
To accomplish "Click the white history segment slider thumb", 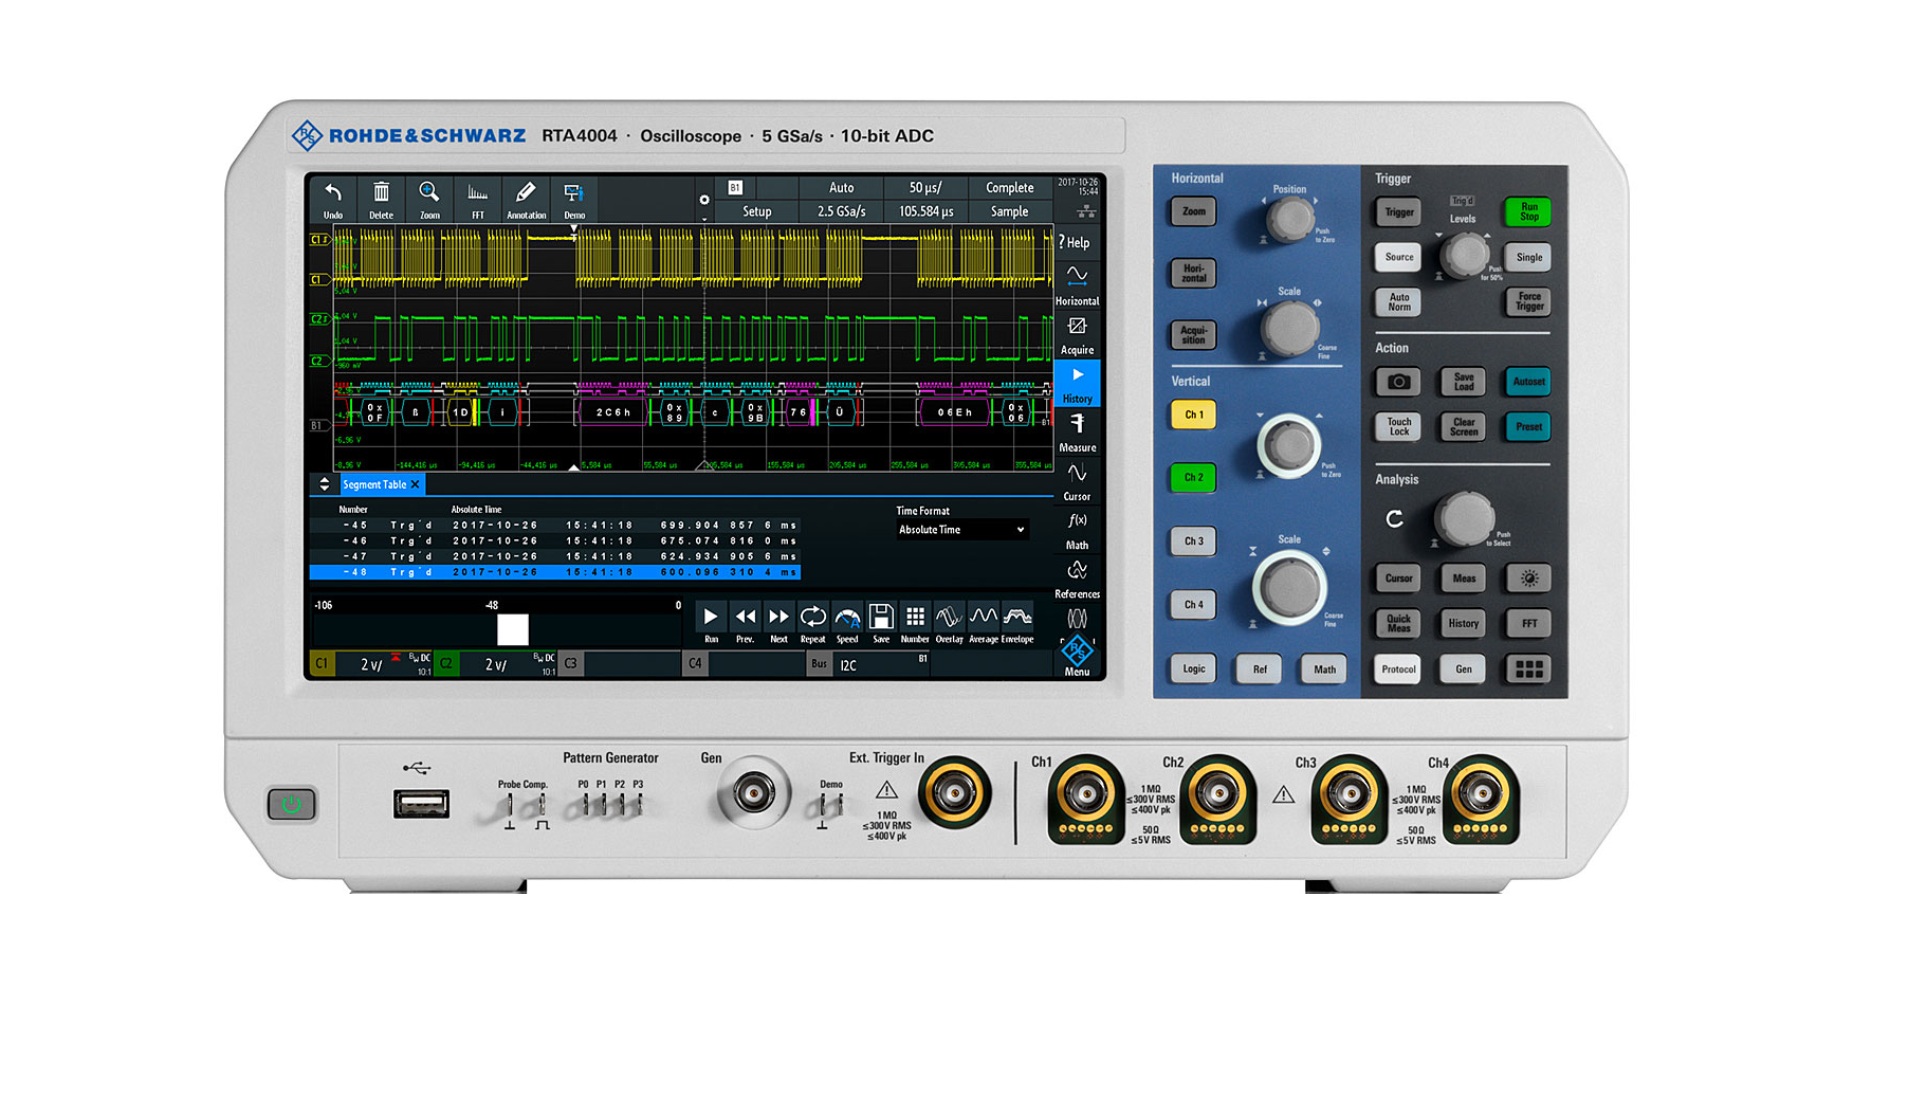I will pos(512,630).
